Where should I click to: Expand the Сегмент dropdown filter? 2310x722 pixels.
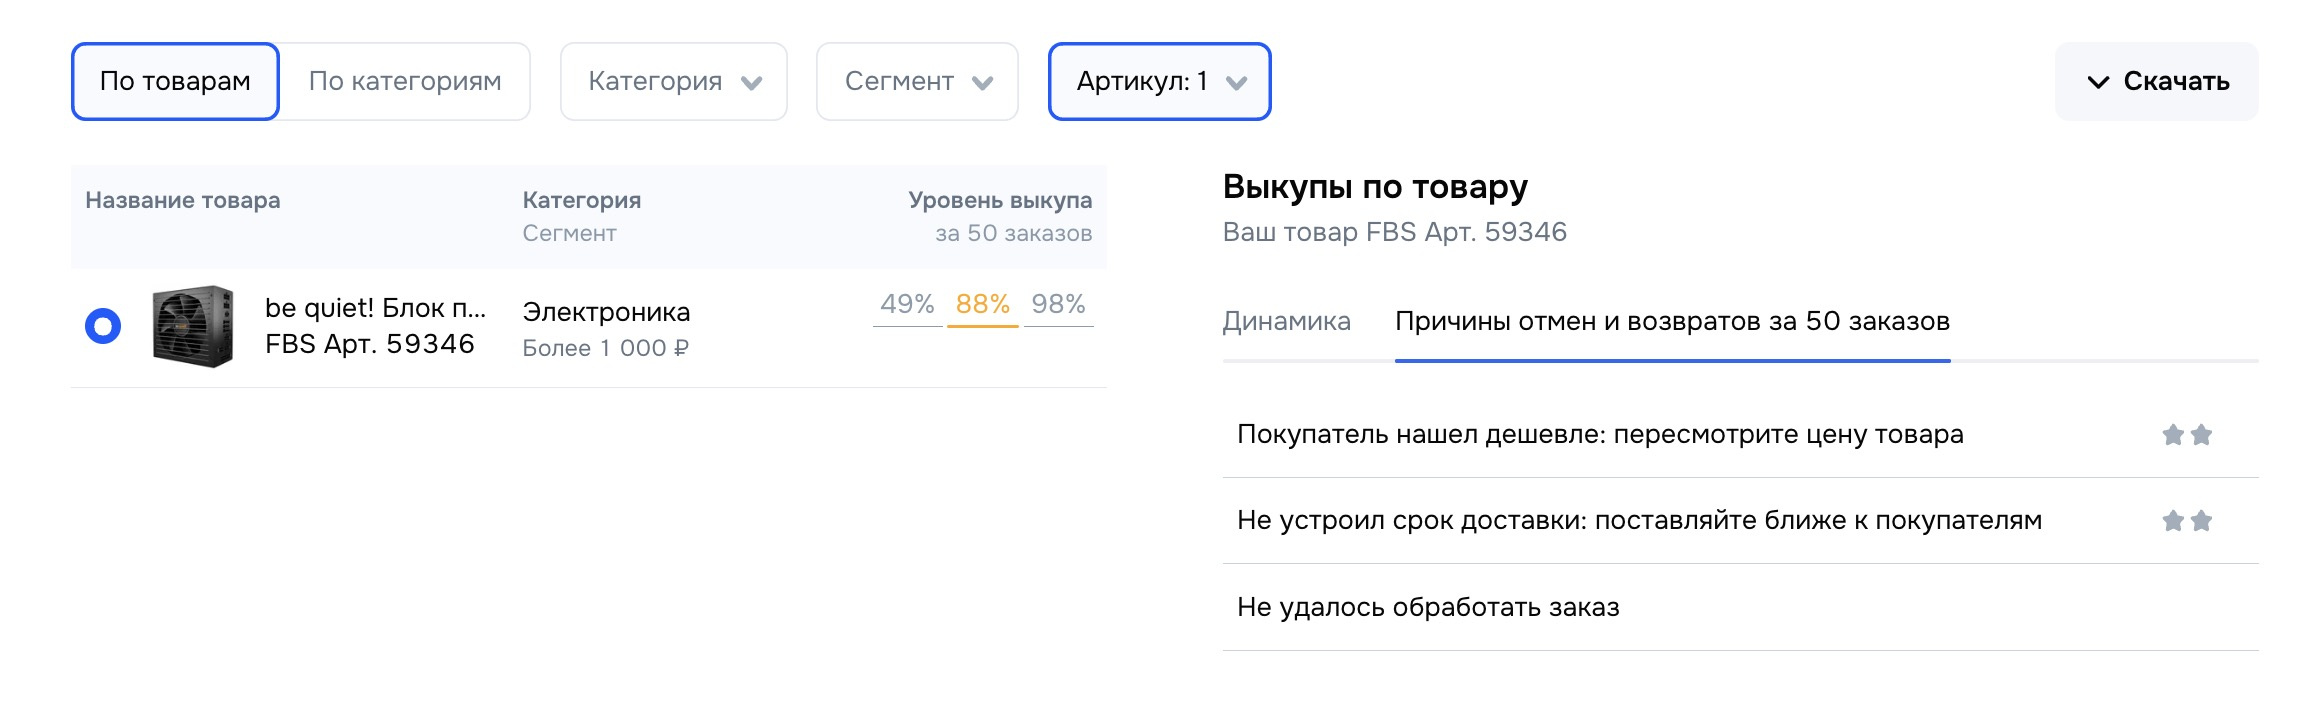tap(917, 81)
